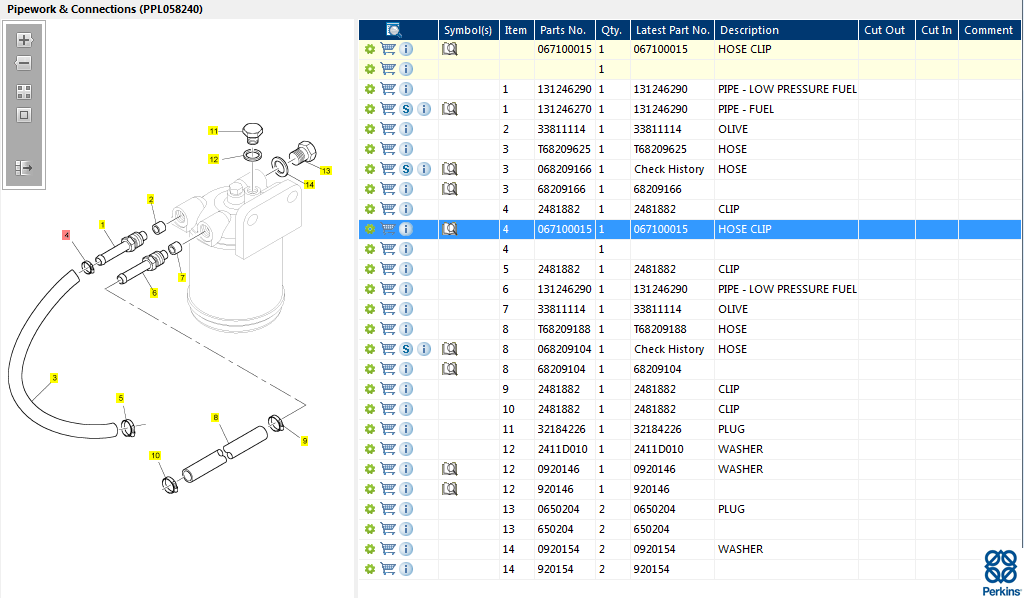1024x598 pixels.
Task: Select callout 11 on the diagram
Action: (214, 131)
